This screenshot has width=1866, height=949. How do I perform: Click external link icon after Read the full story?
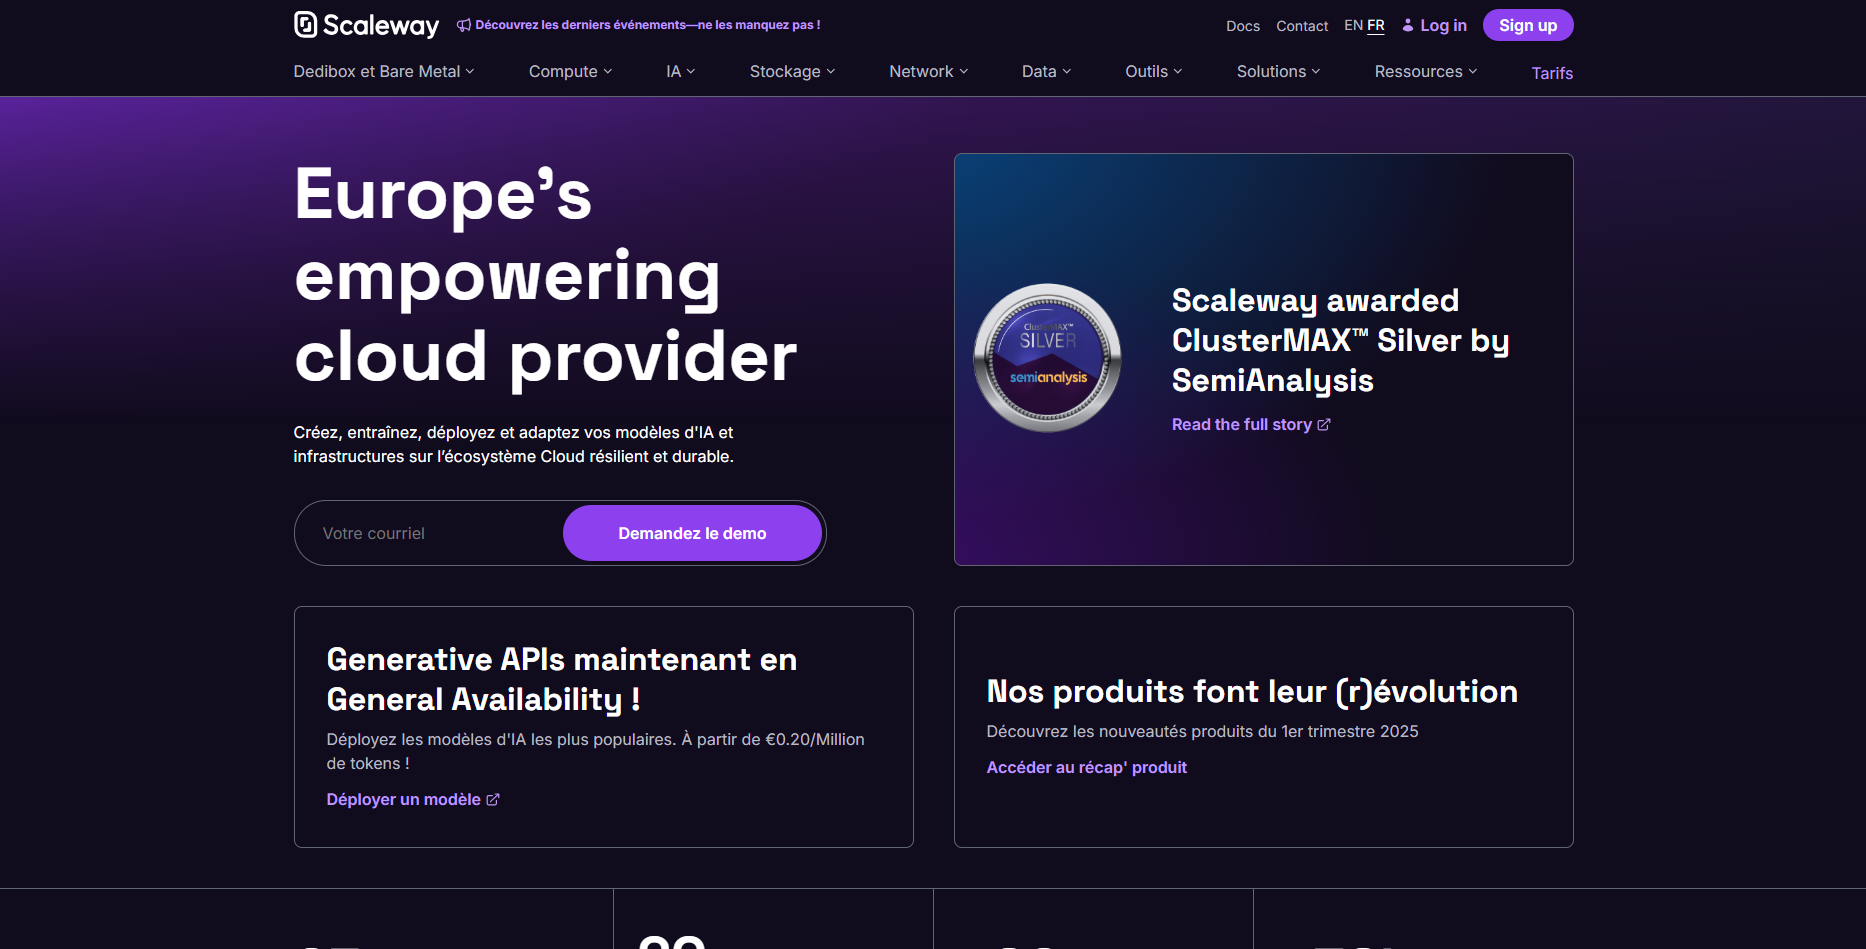click(x=1324, y=425)
